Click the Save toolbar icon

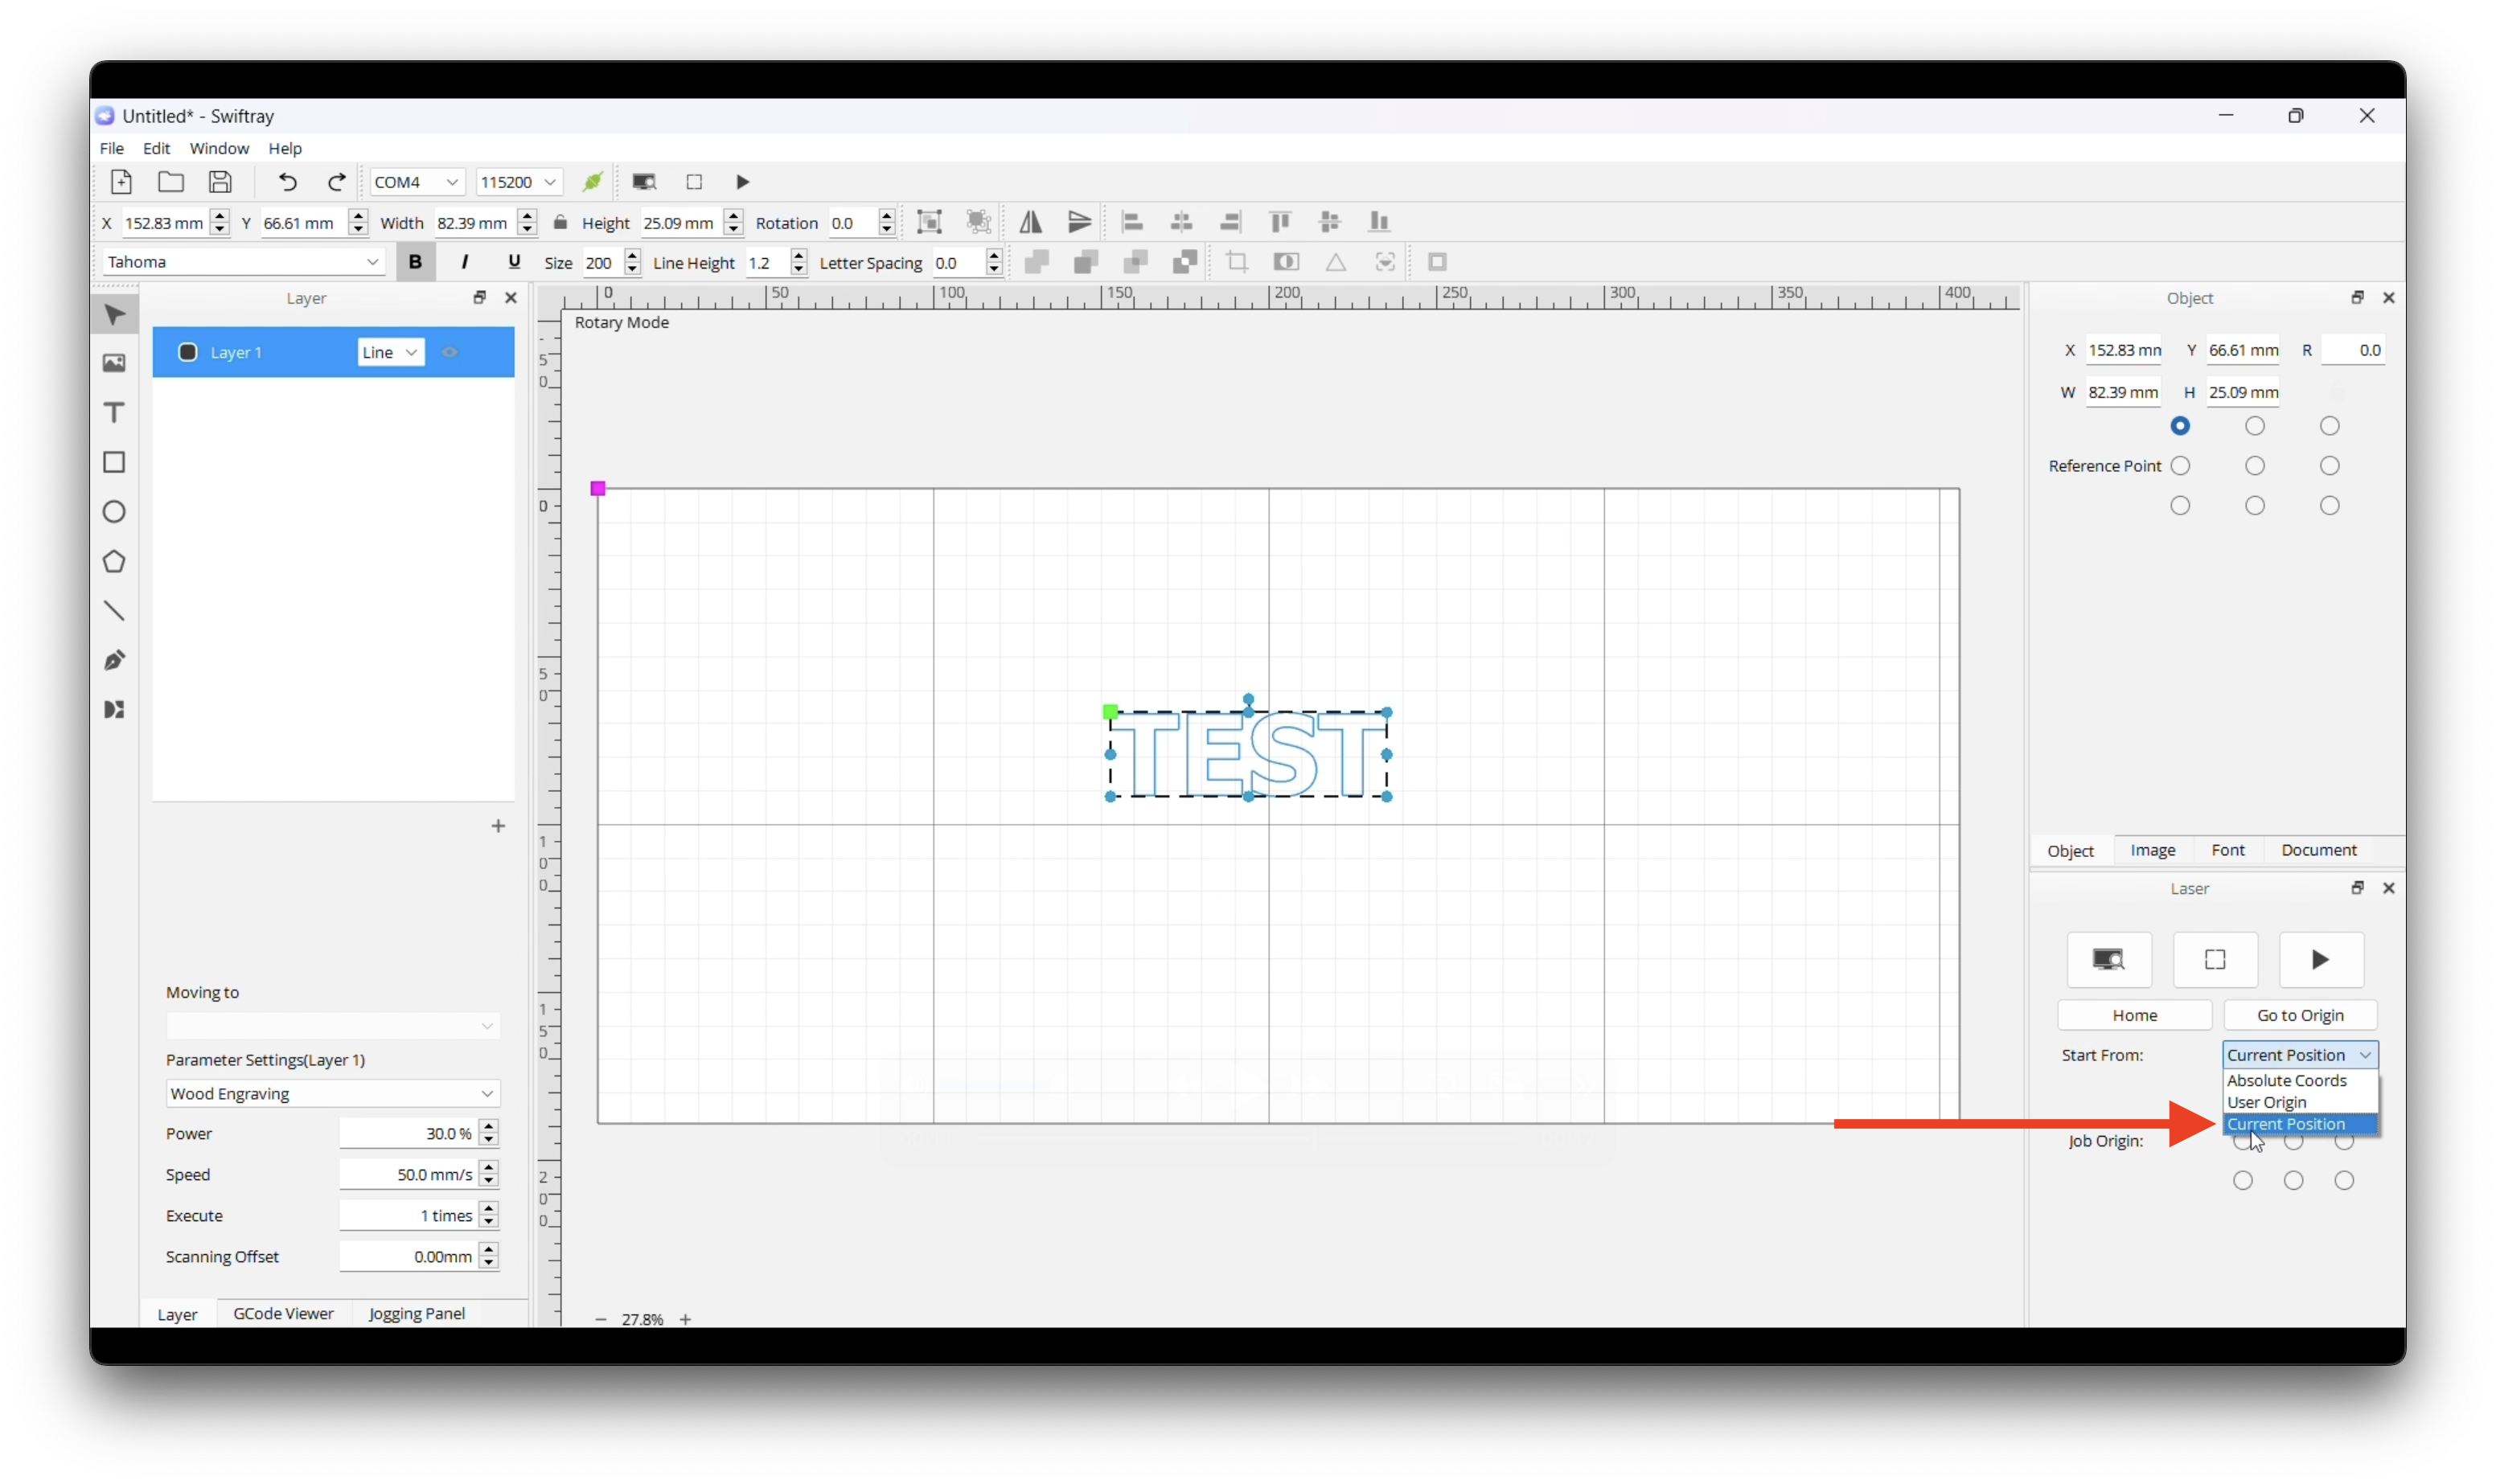[x=220, y=182]
